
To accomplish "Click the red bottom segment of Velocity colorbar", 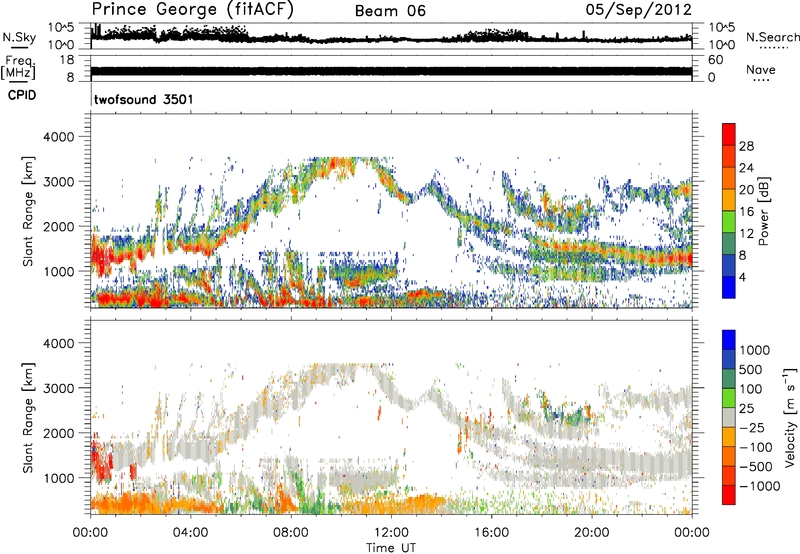I will point(729,495).
